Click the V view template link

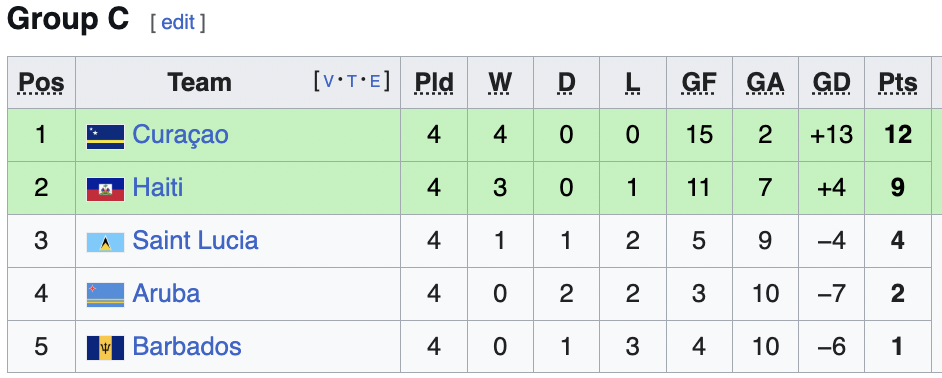[x=329, y=81]
